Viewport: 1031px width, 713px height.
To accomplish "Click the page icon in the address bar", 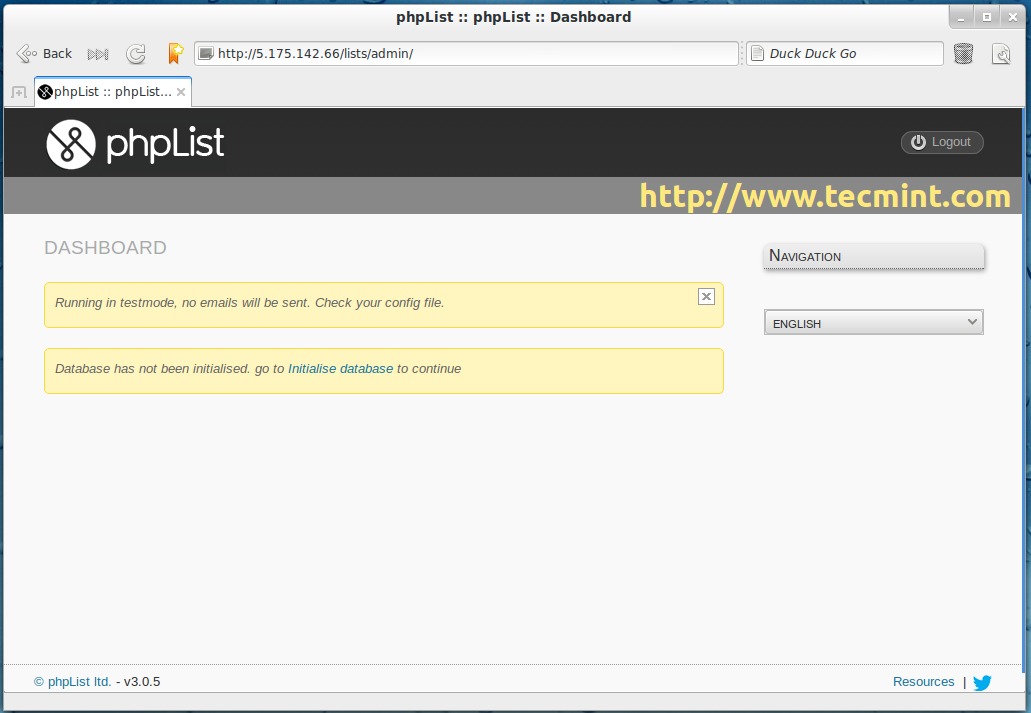I will (206, 53).
